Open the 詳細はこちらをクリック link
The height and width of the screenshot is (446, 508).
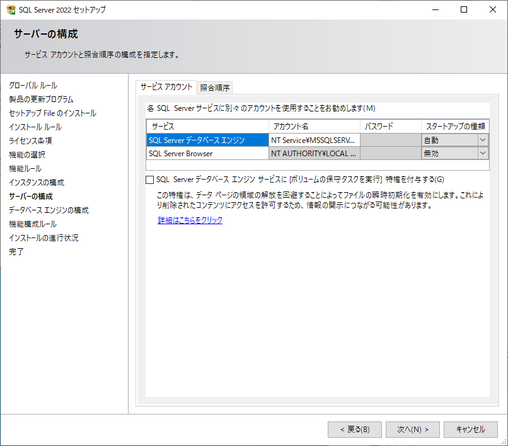pos(190,220)
